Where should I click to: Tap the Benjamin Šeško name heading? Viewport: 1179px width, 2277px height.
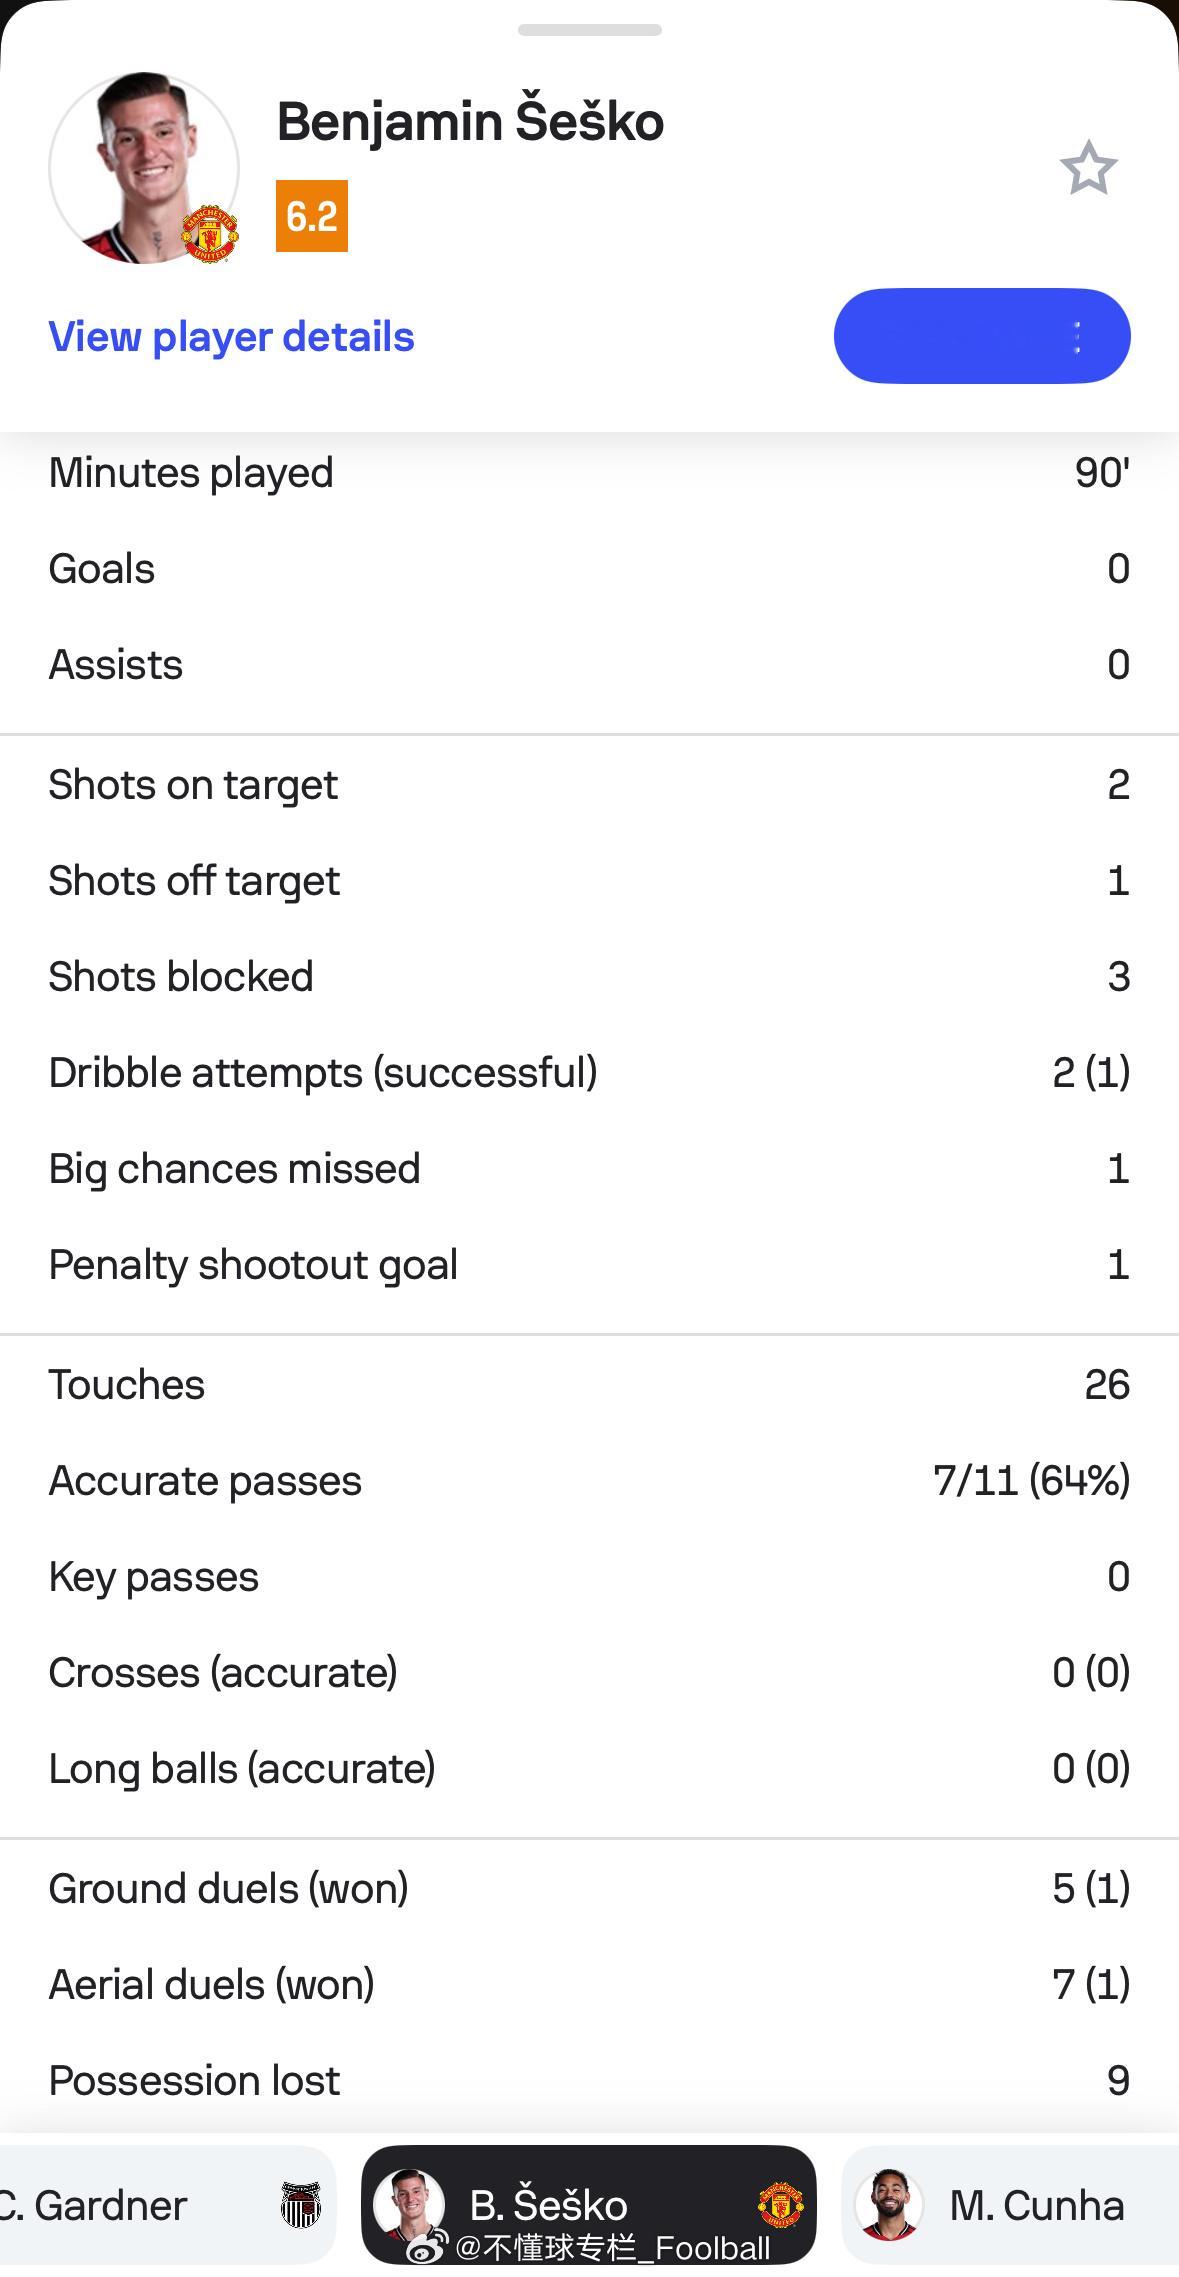(x=470, y=121)
